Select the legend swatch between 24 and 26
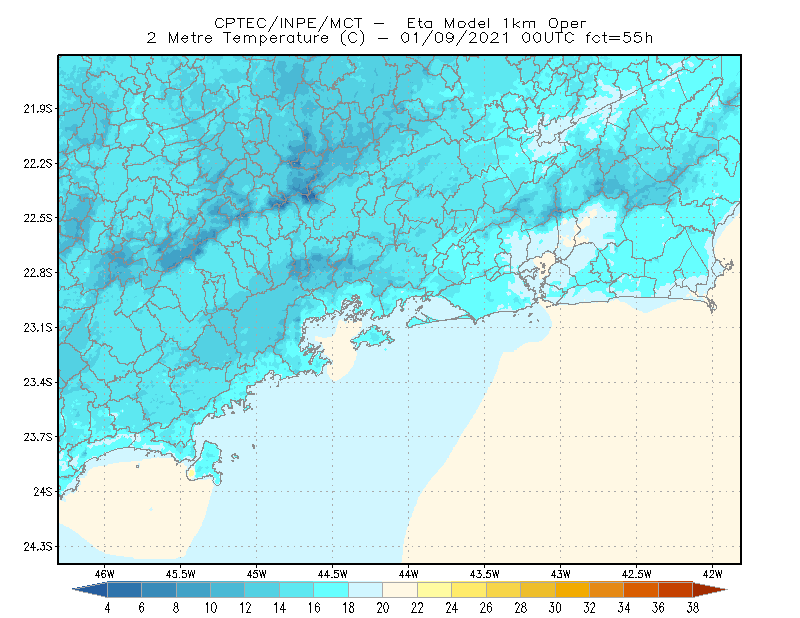 click(x=469, y=590)
